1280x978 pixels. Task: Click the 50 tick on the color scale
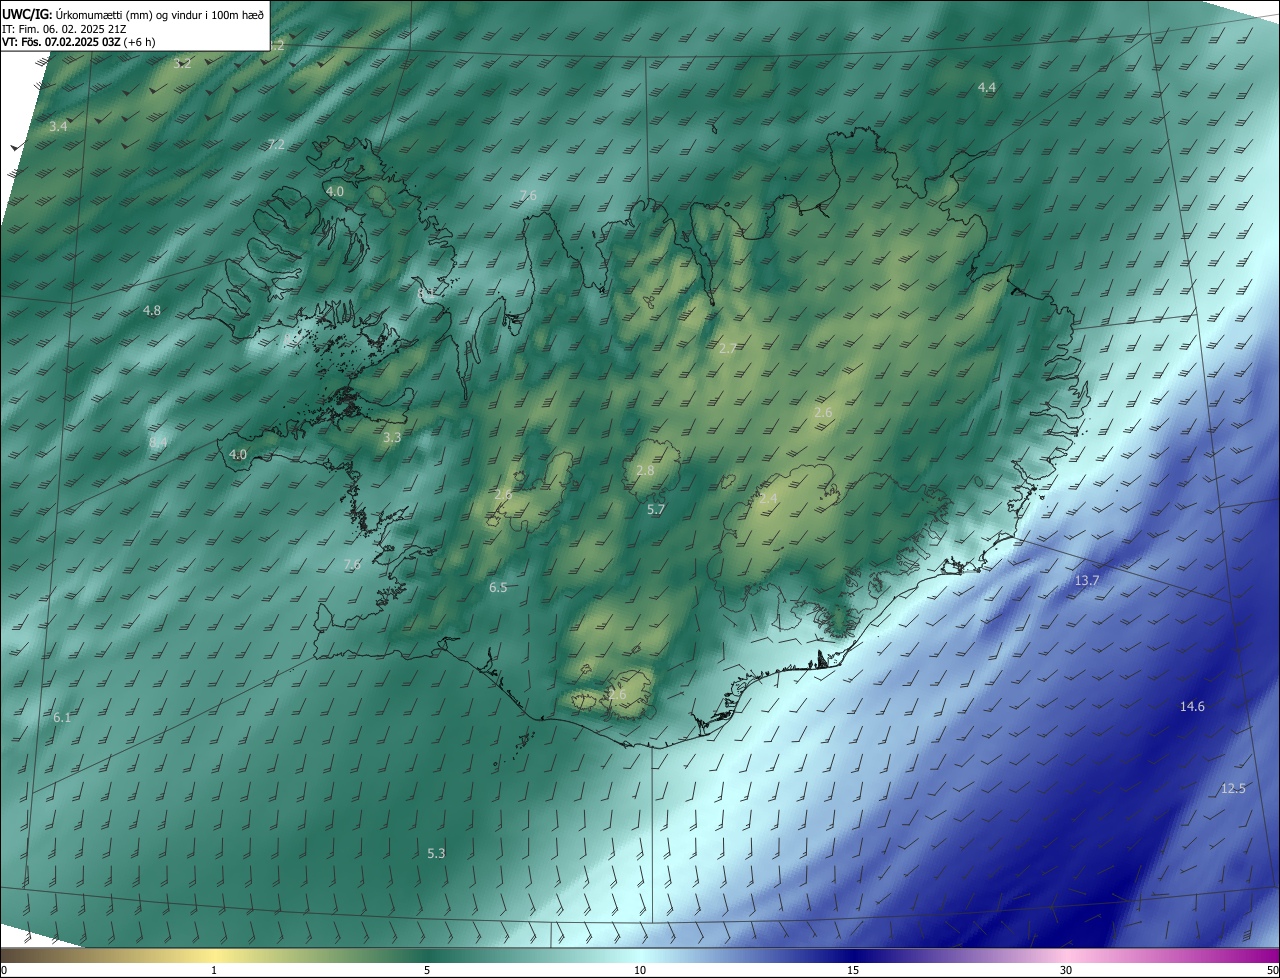pos(1272,970)
